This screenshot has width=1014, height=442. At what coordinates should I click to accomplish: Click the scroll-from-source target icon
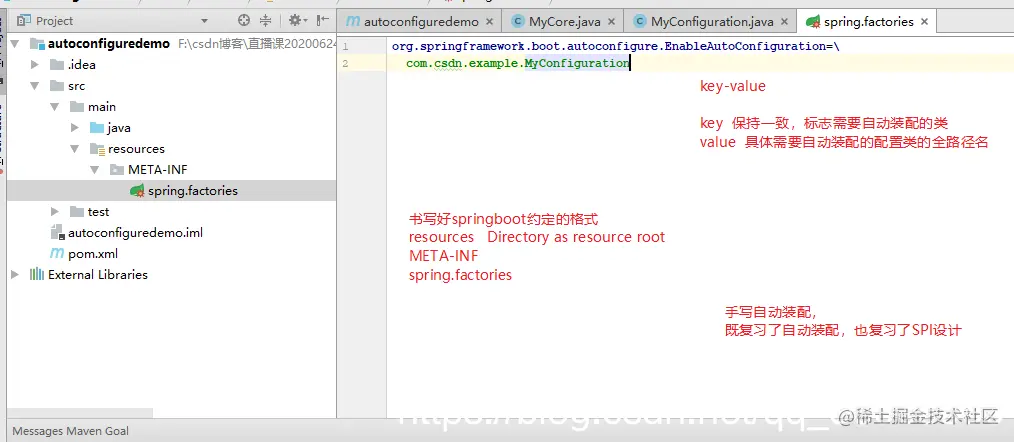pyautogui.click(x=244, y=21)
